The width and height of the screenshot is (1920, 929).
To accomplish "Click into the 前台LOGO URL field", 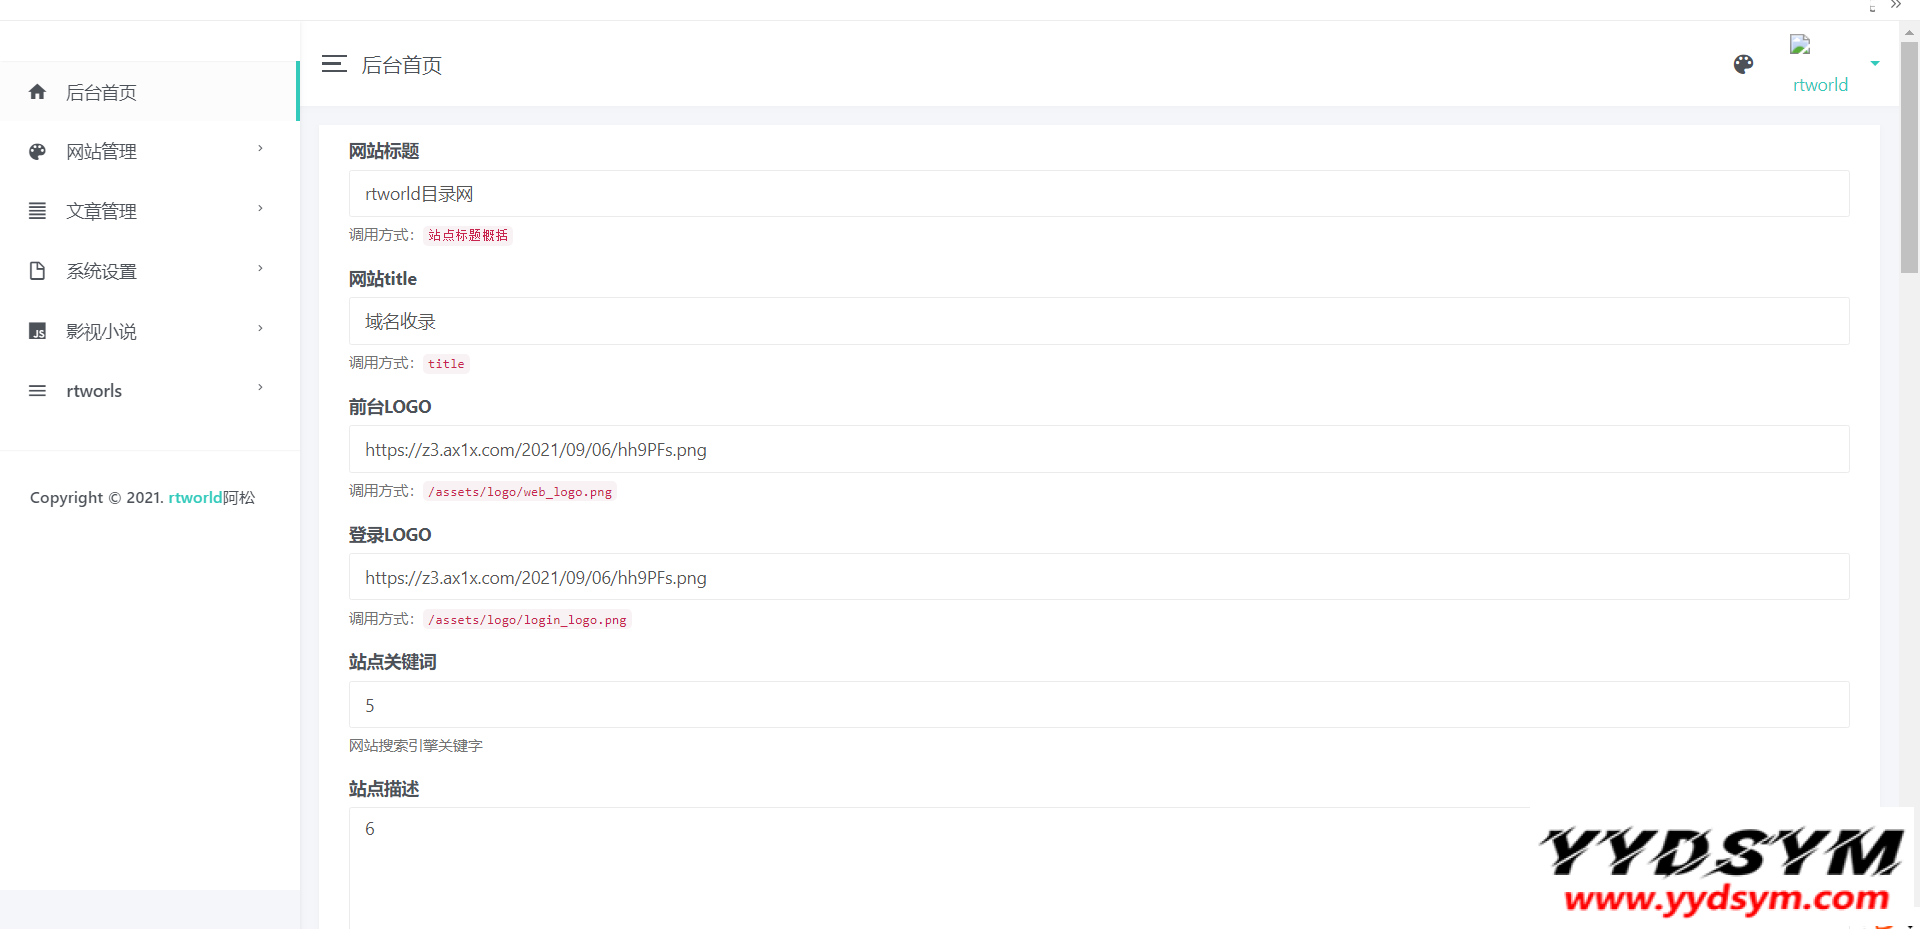I will pyautogui.click(x=1098, y=450).
